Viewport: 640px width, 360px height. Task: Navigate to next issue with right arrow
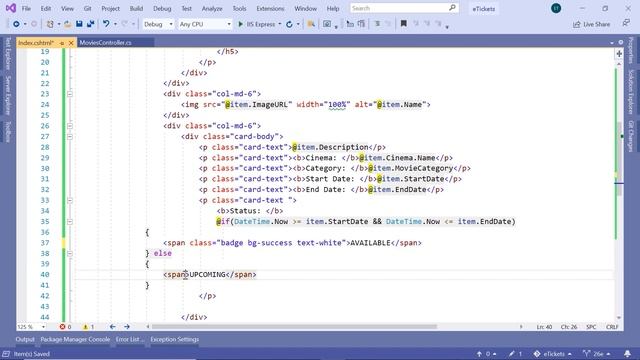[127, 327]
